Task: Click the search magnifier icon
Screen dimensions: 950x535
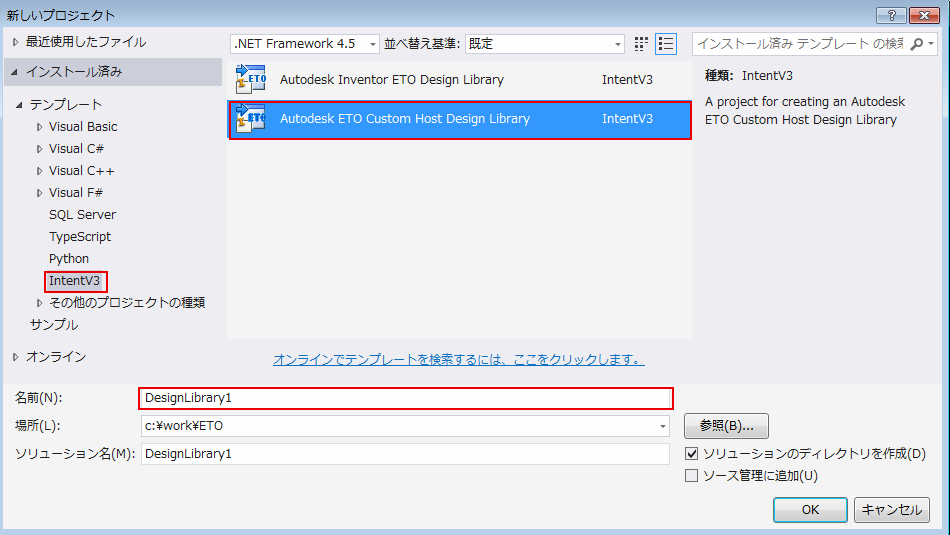Action: [x=917, y=44]
